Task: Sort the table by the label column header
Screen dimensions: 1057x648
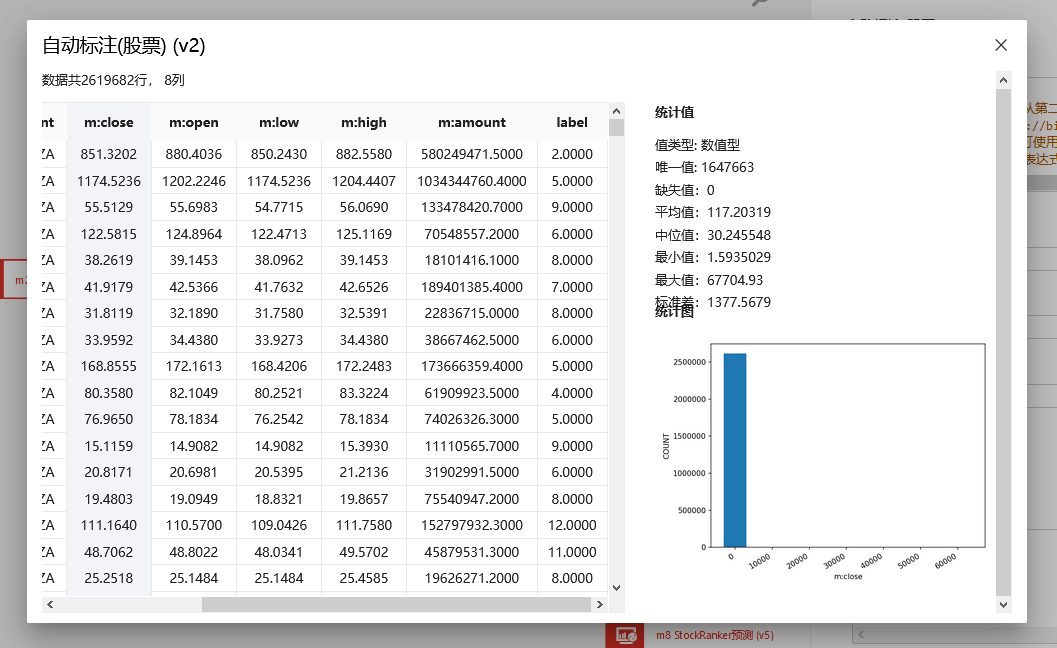Action: coord(572,121)
